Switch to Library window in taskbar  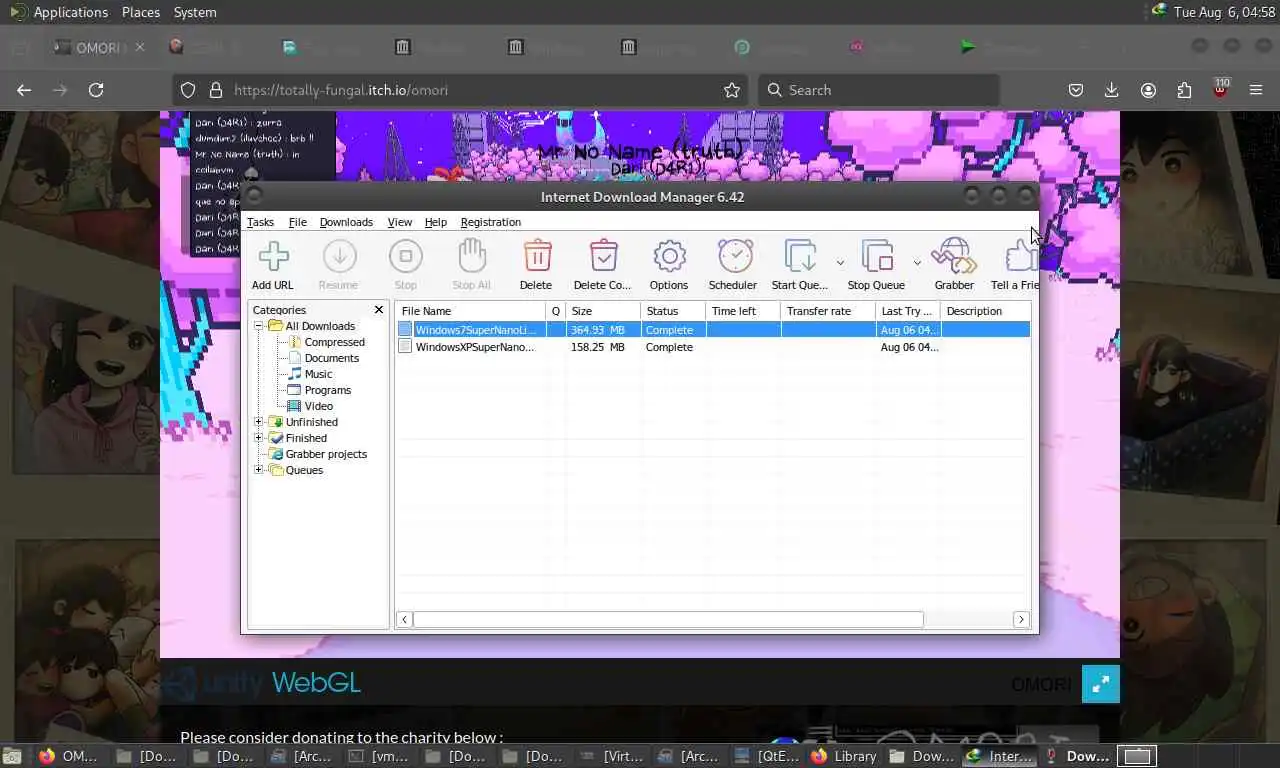pos(846,756)
